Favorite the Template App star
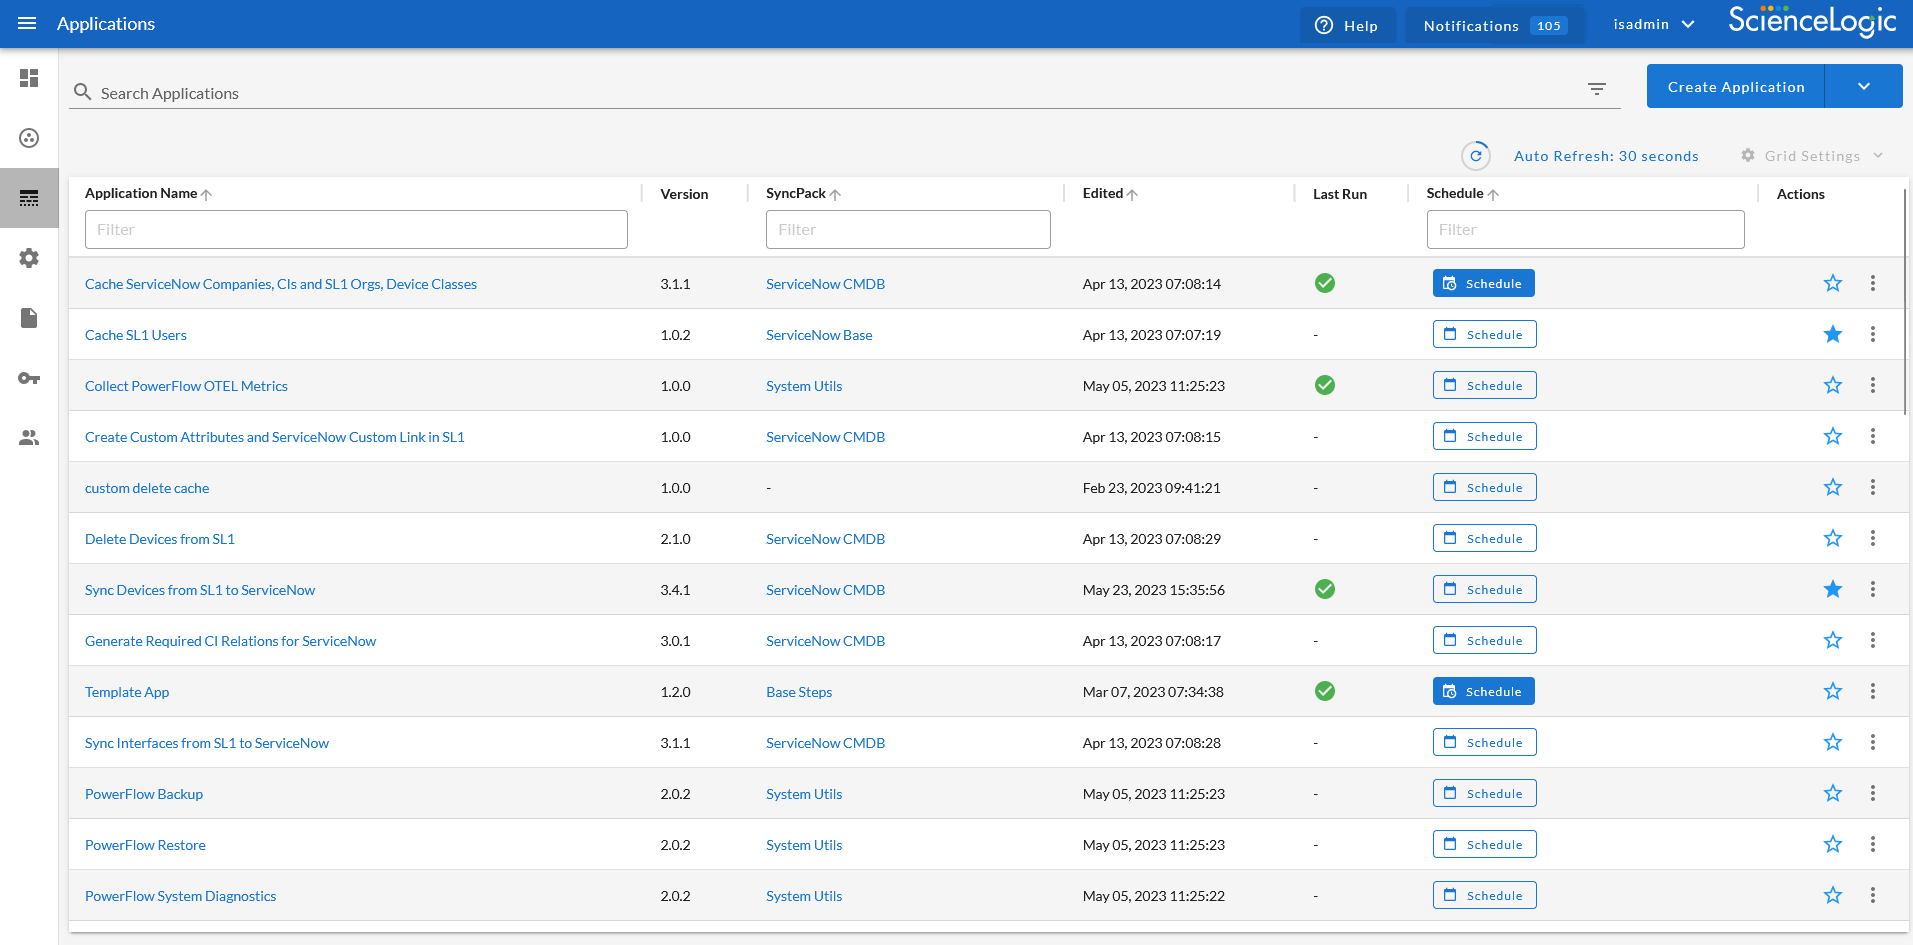The width and height of the screenshot is (1913, 945). [x=1832, y=691]
